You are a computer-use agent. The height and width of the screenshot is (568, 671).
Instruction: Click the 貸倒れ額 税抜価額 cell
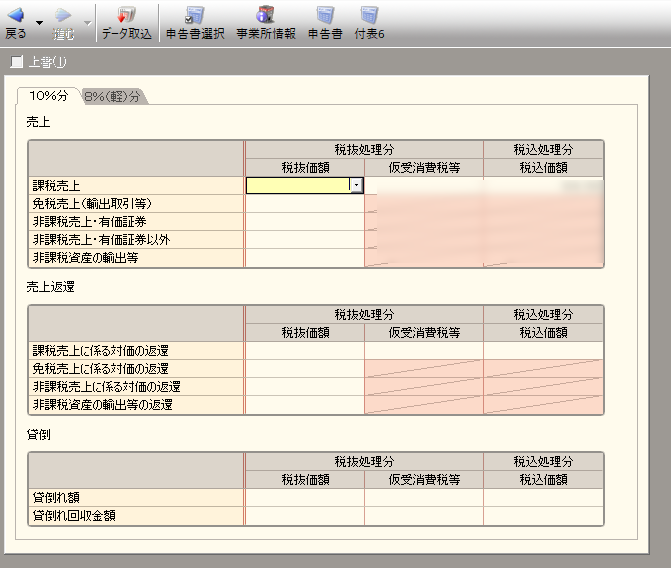(305, 497)
